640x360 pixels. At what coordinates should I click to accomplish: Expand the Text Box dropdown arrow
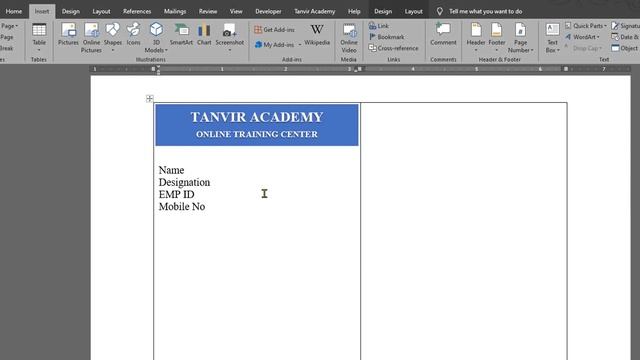point(558,51)
